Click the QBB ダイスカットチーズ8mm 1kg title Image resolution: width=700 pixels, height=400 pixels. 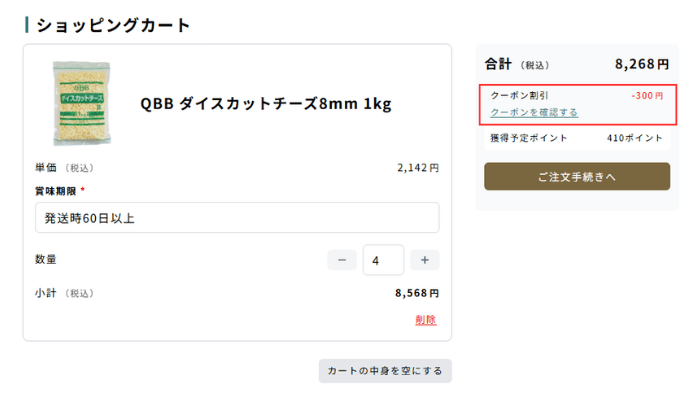click(x=266, y=104)
